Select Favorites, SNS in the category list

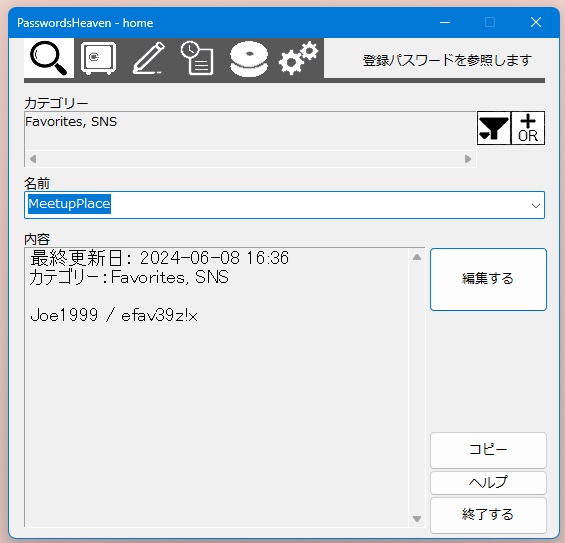click(71, 122)
